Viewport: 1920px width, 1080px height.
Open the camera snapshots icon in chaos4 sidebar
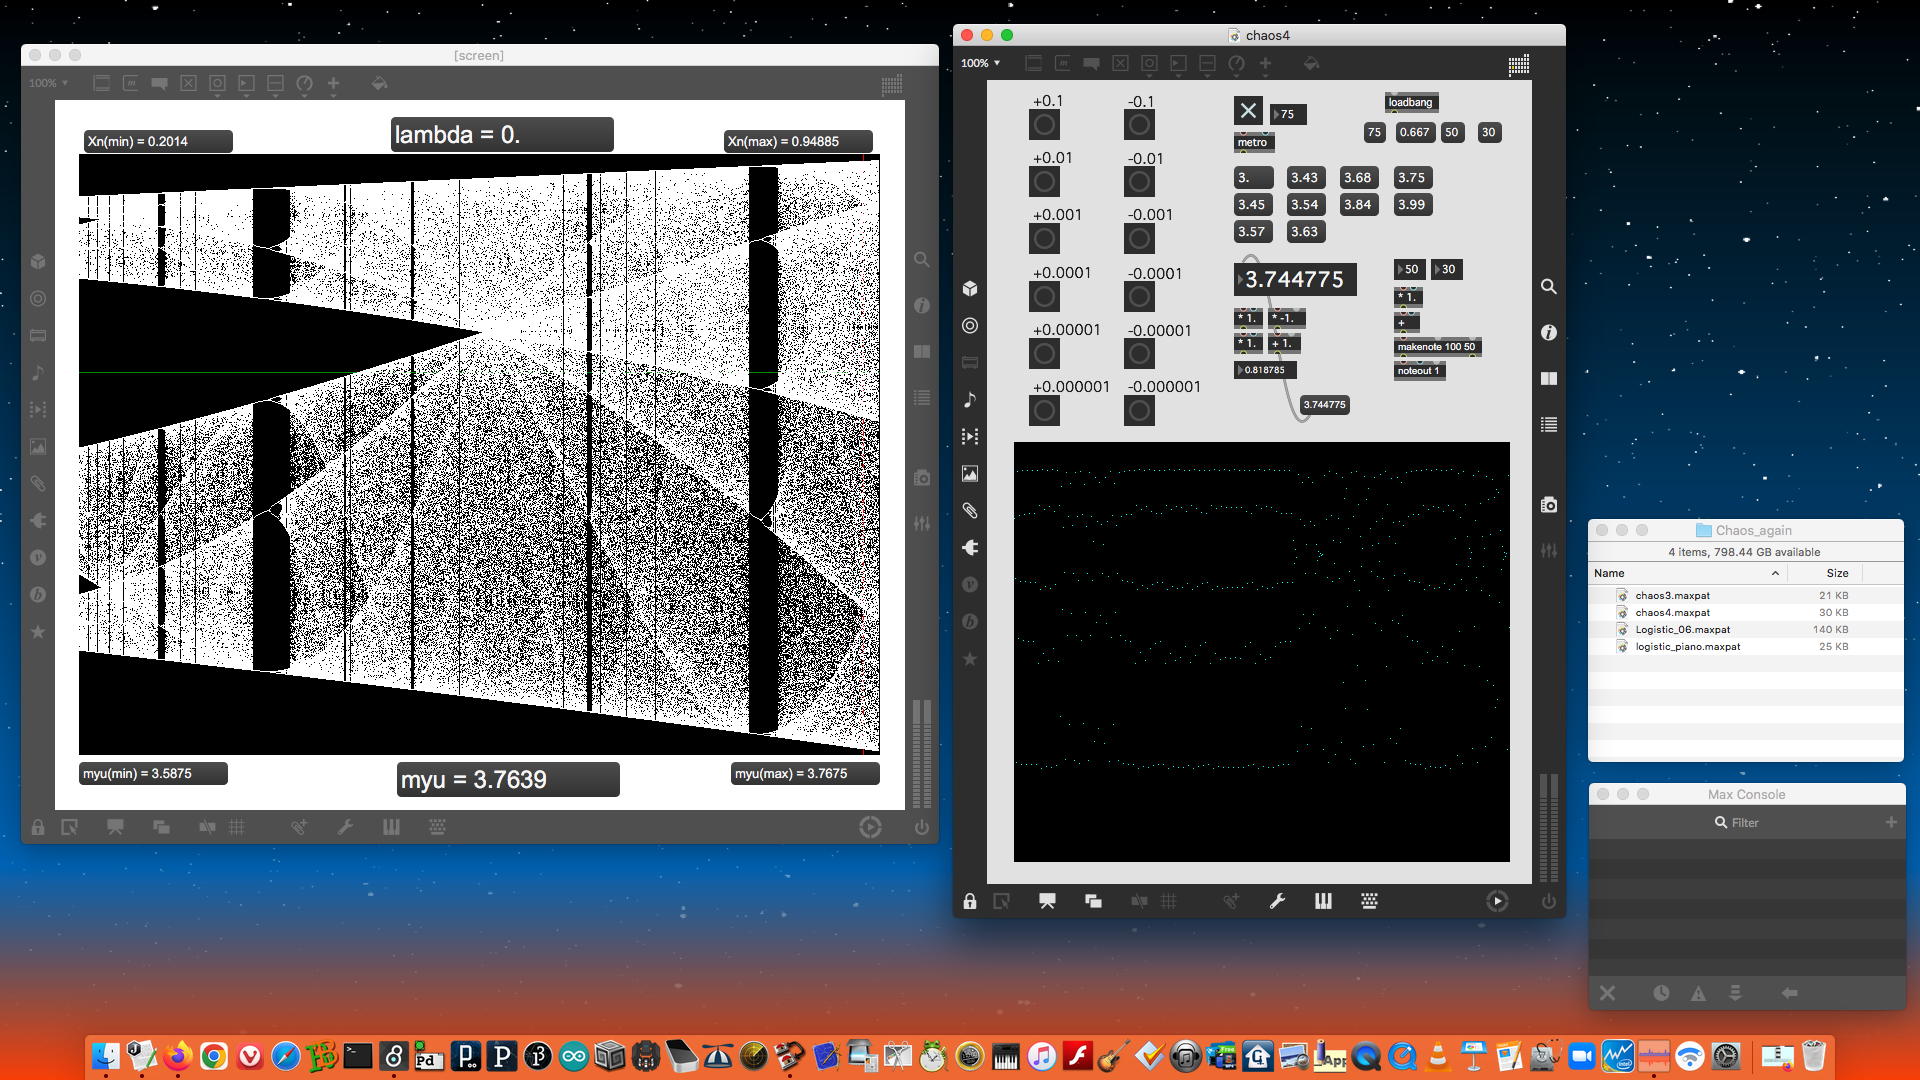(1548, 505)
